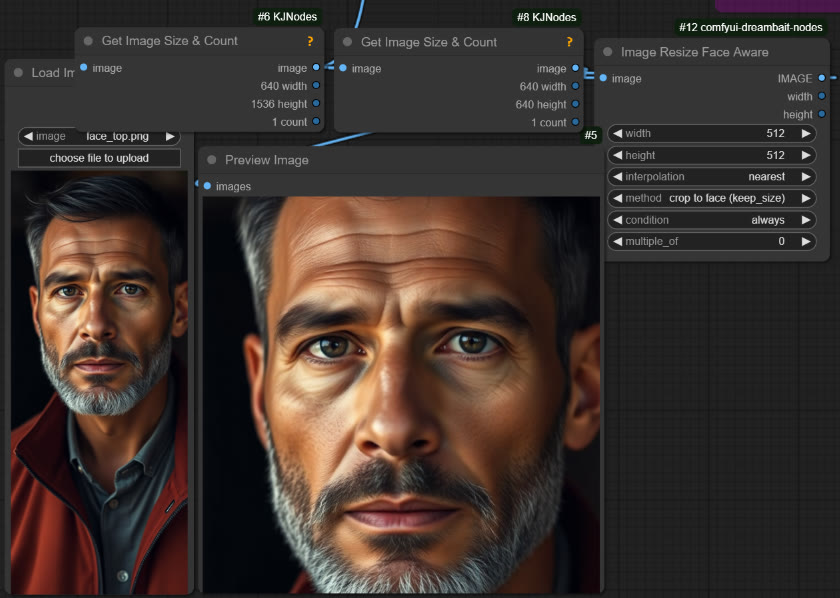The width and height of the screenshot is (840, 598).
Task: Select next method option
Action: tap(806, 198)
